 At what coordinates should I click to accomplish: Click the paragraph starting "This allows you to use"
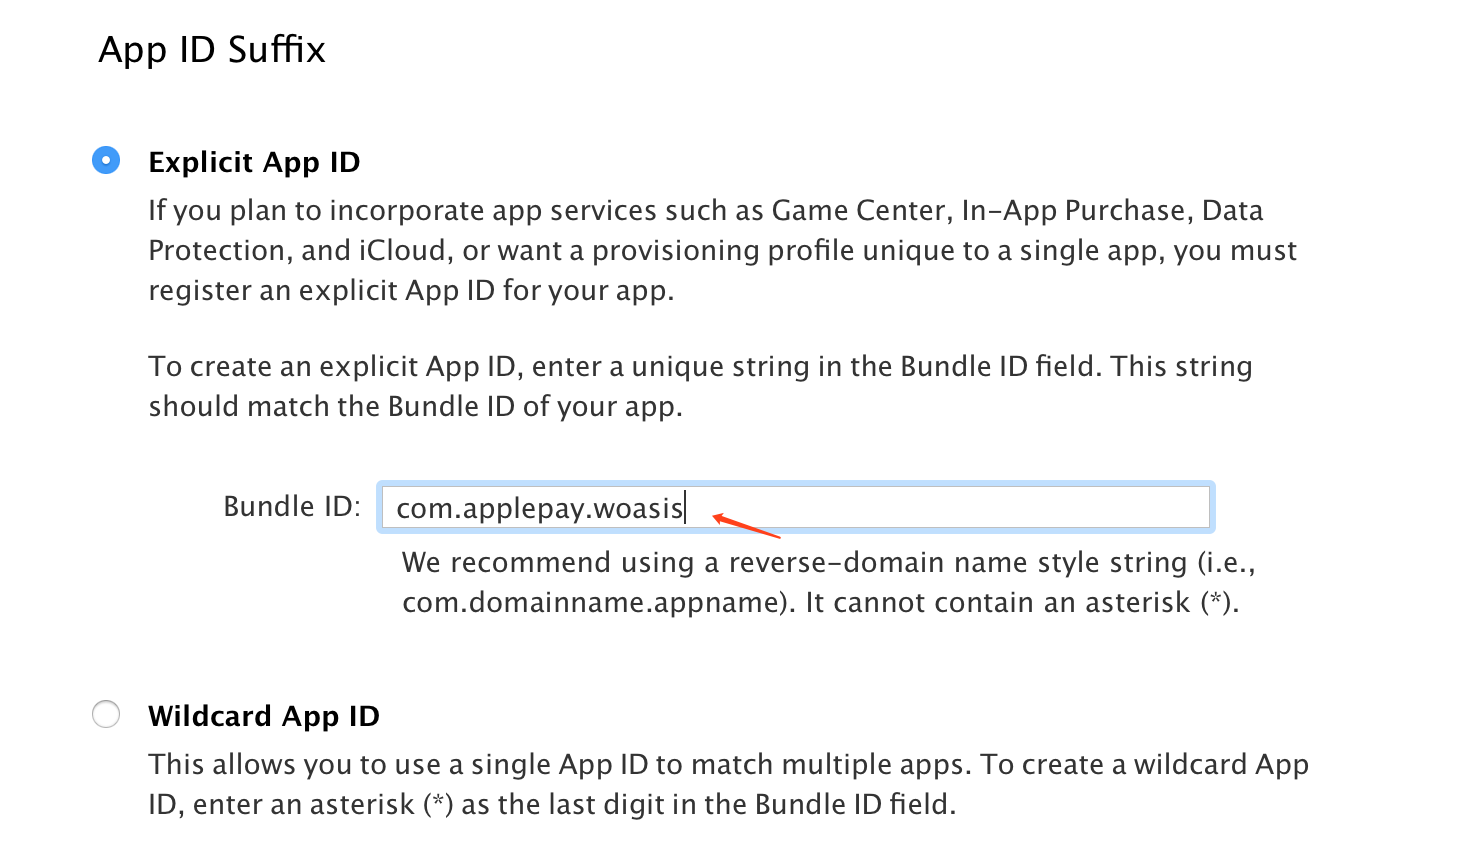coord(729,784)
